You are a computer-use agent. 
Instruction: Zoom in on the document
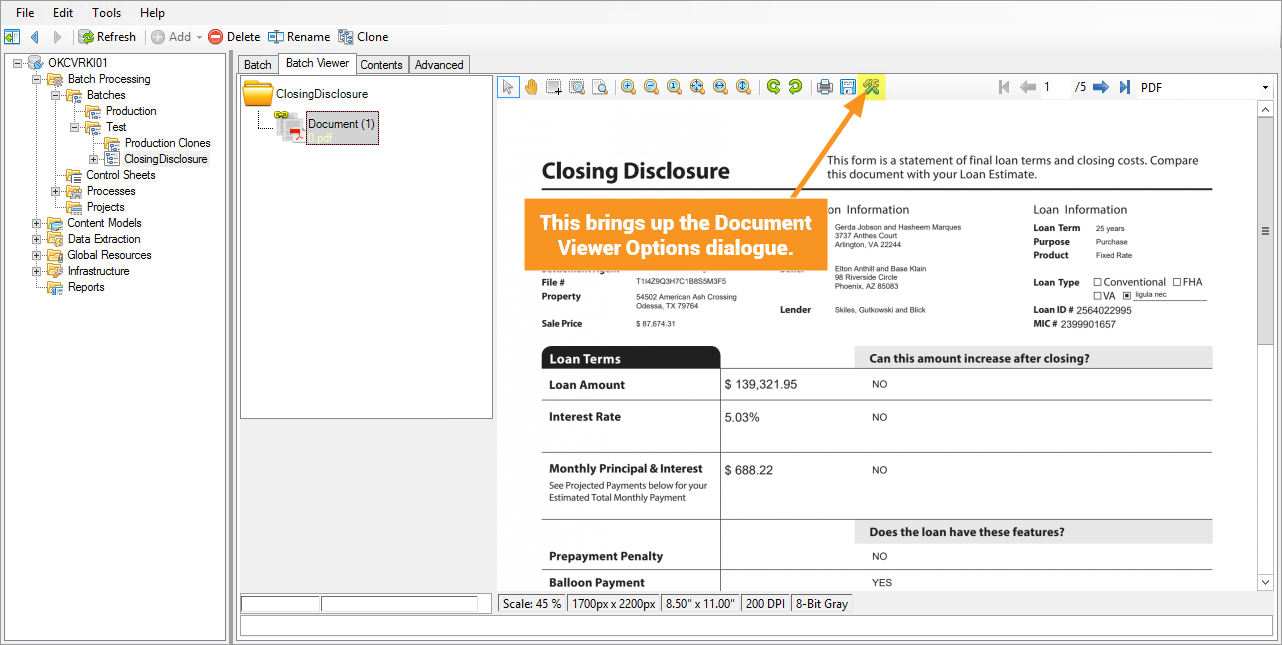[628, 87]
